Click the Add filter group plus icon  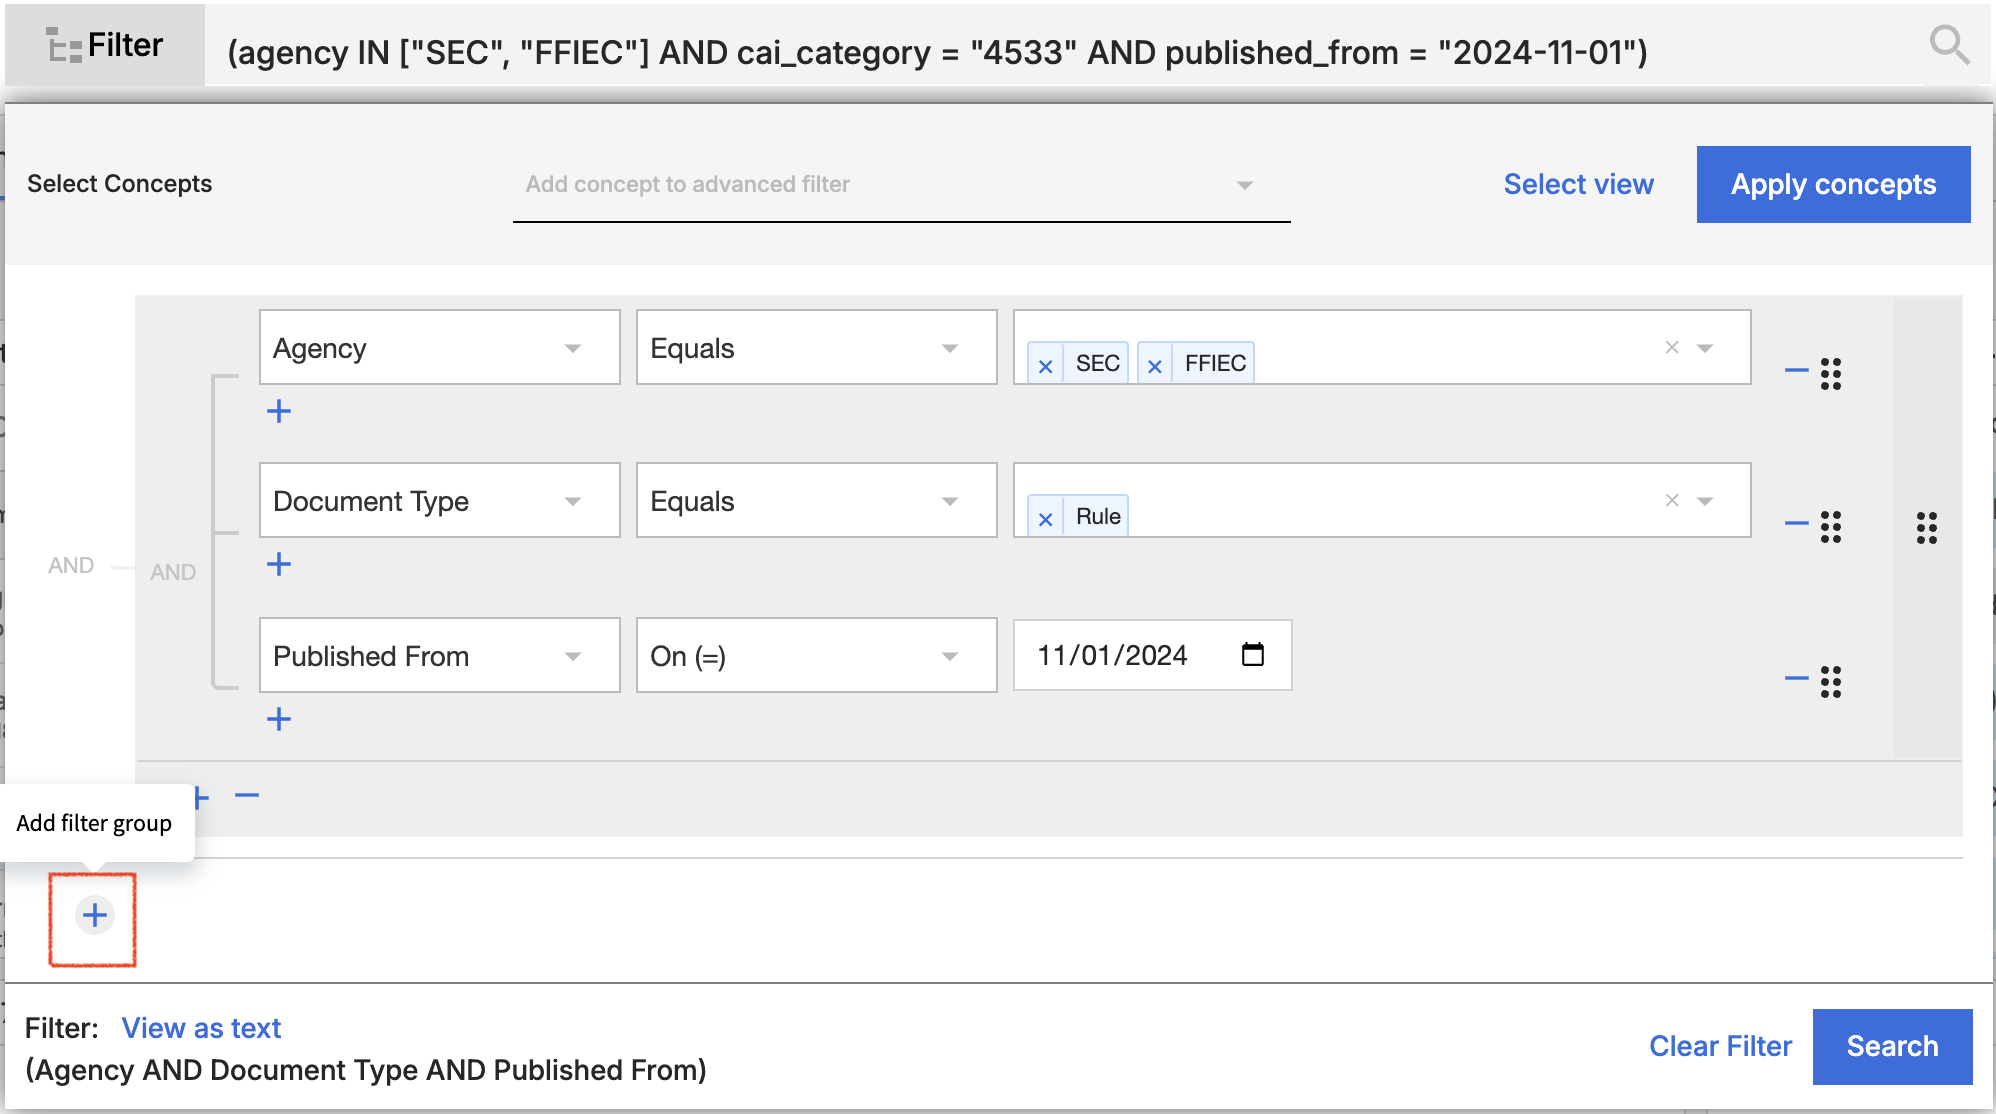[94, 915]
